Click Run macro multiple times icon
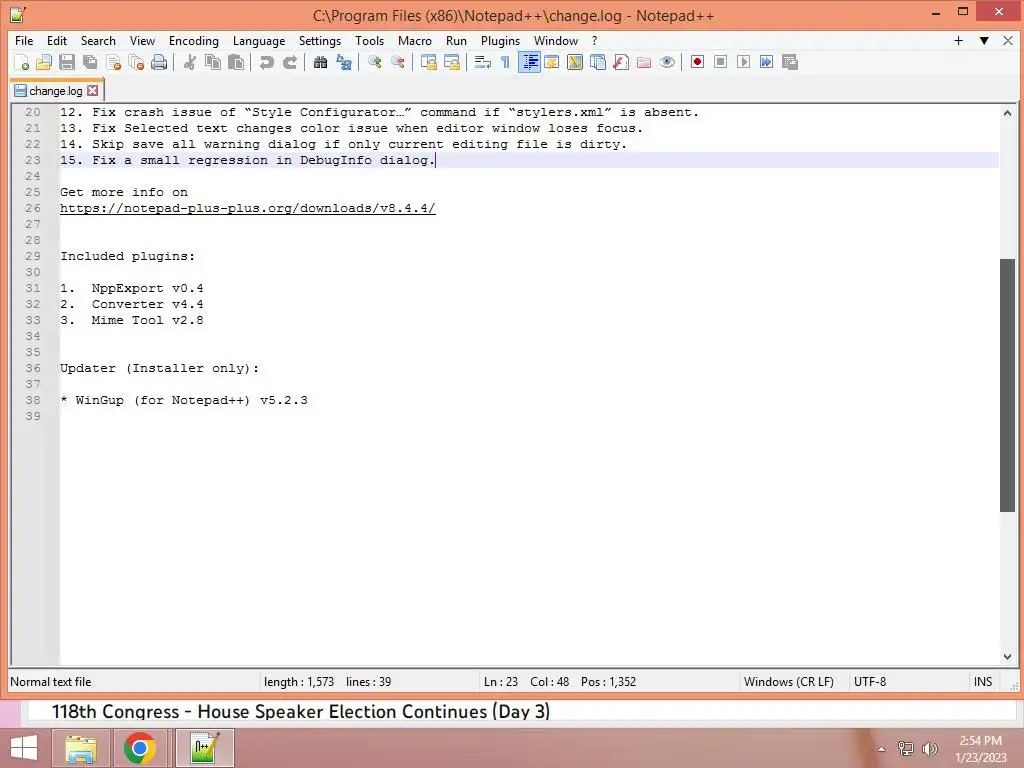Viewport: 1024px width, 768px height. point(766,62)
